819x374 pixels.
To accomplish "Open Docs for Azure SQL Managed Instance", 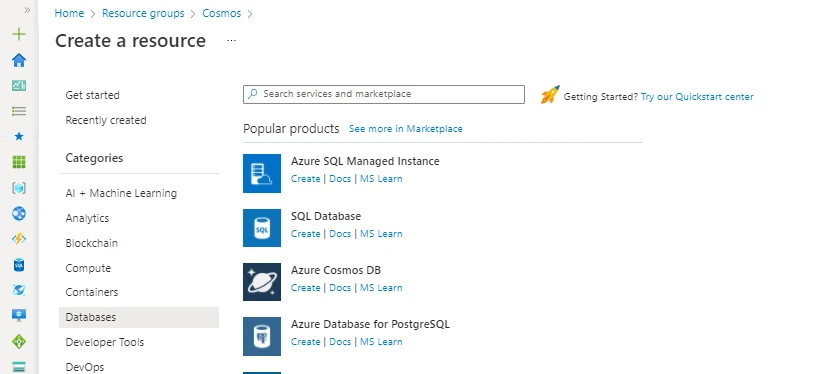I will pyautogui.click(x=340, y=179).
